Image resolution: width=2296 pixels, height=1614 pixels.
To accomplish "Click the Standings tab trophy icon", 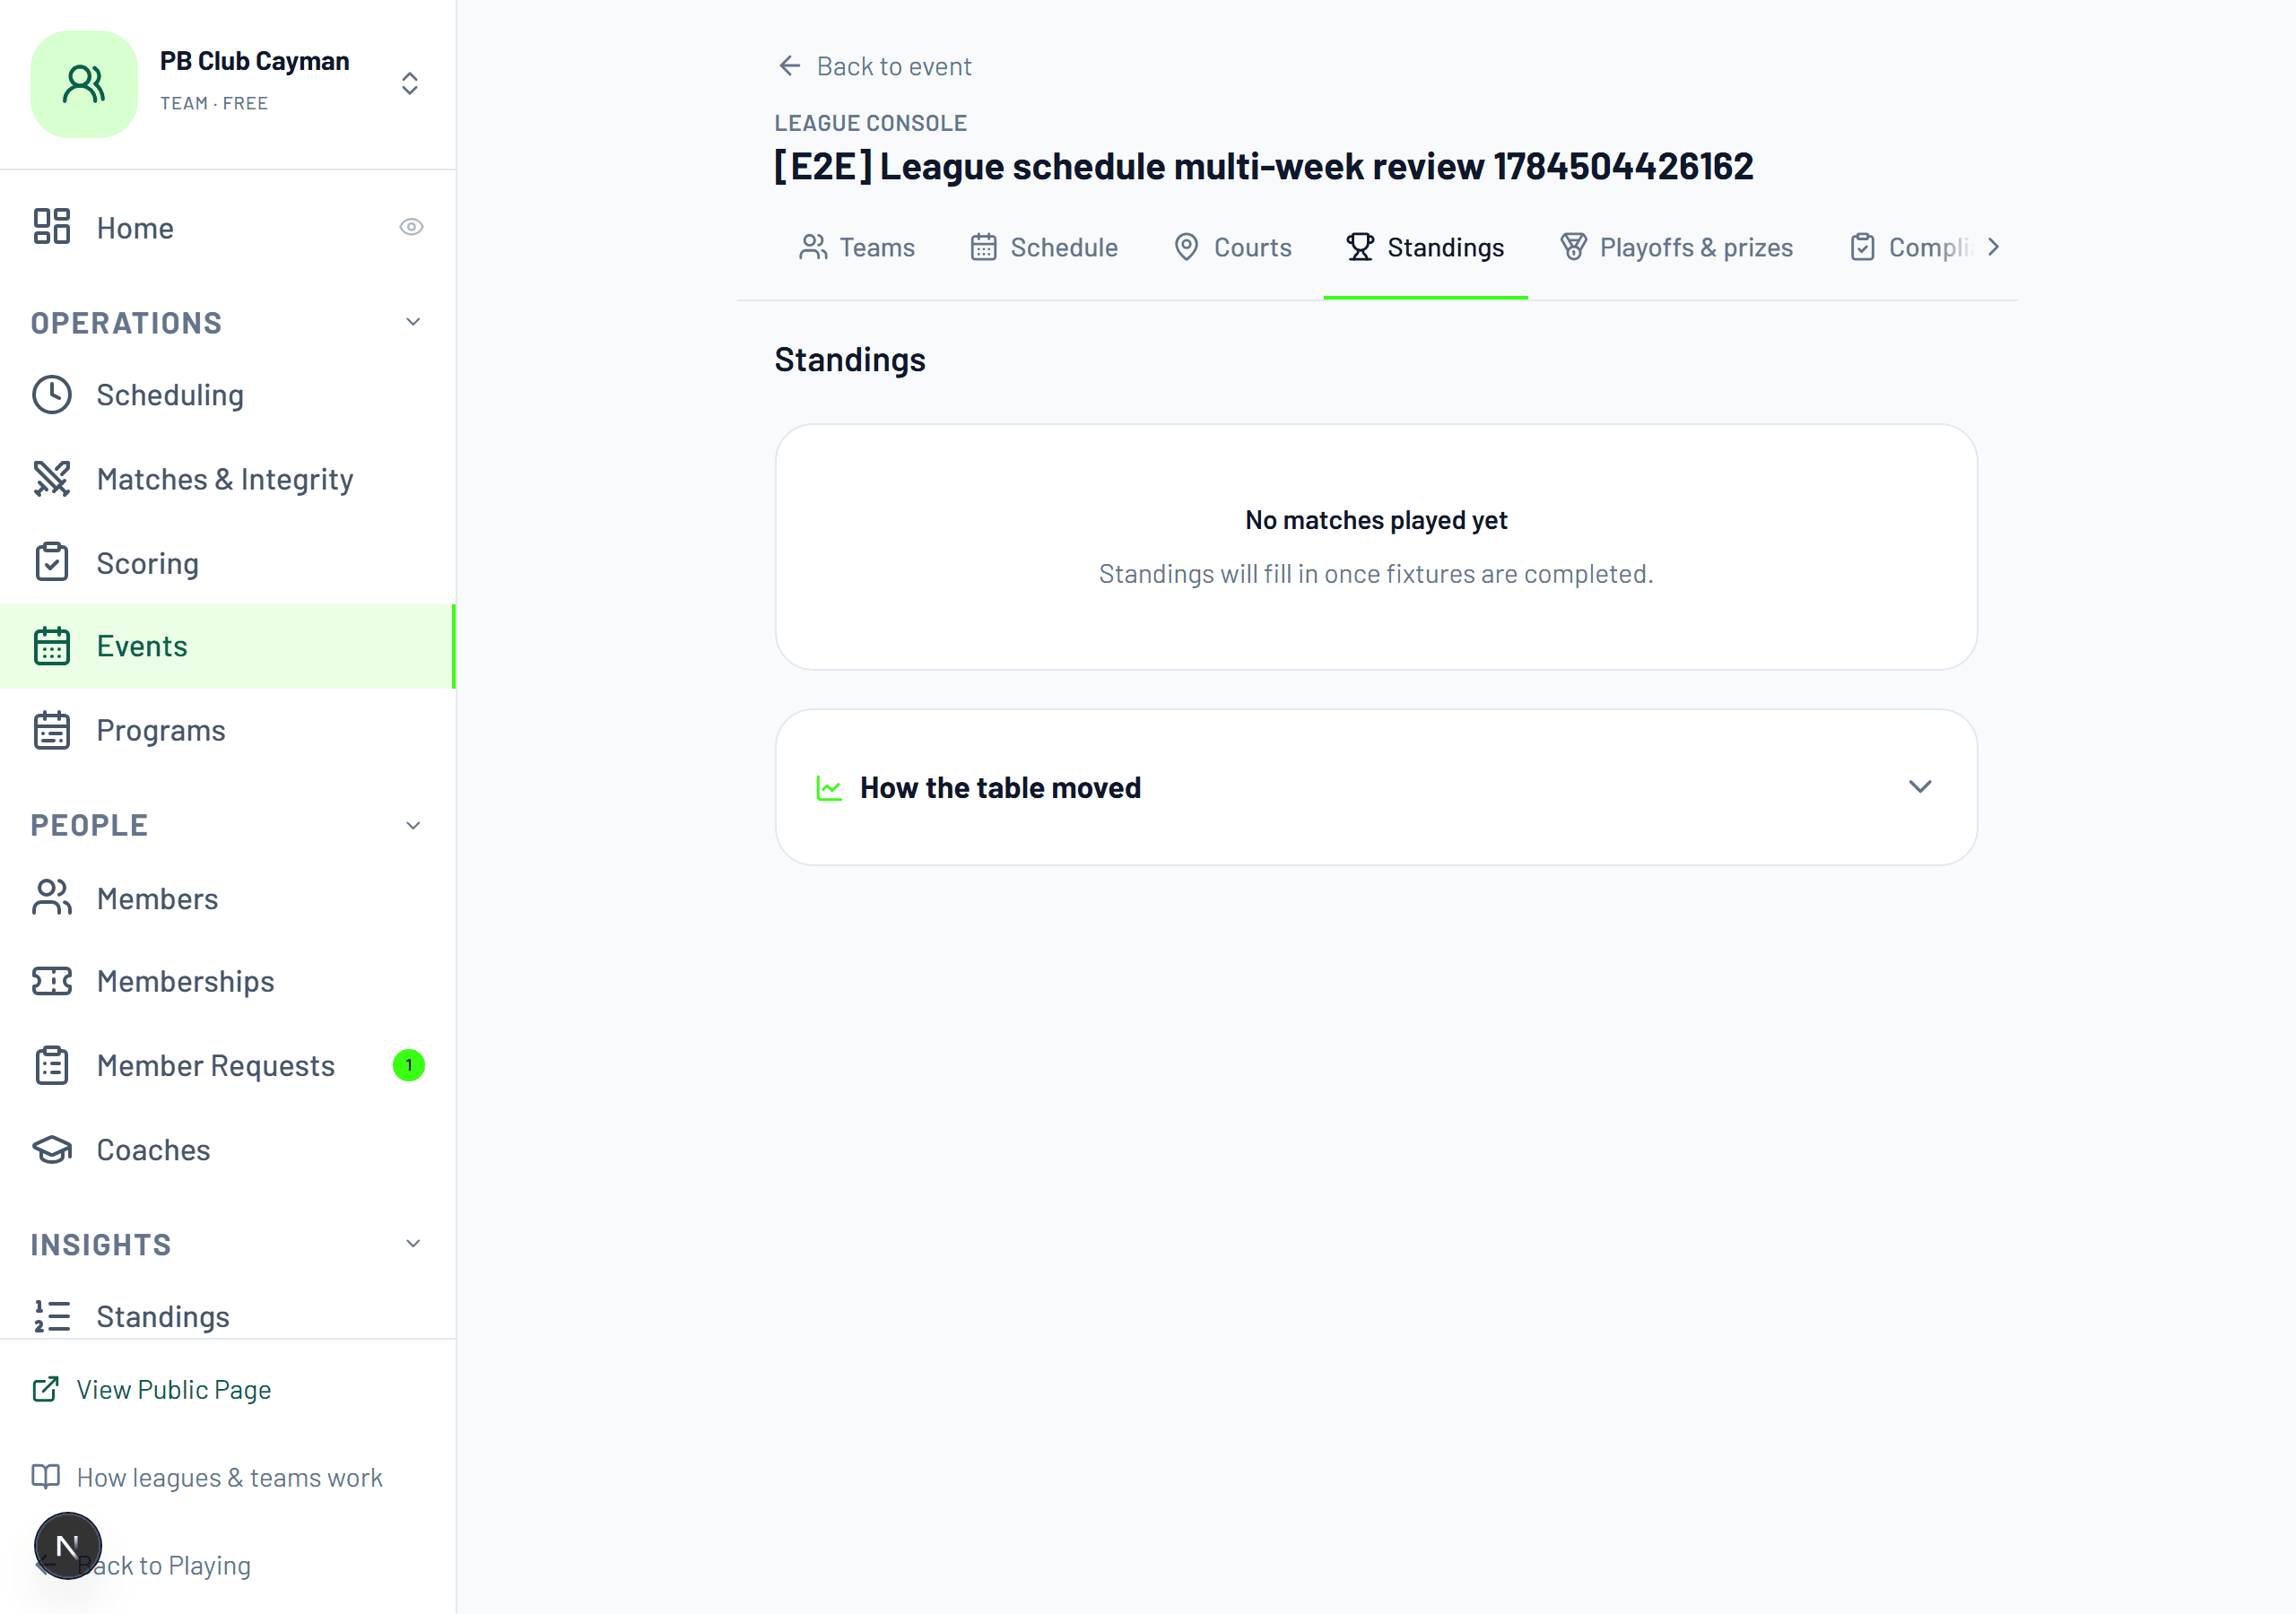I will (x=1360, y=247).
